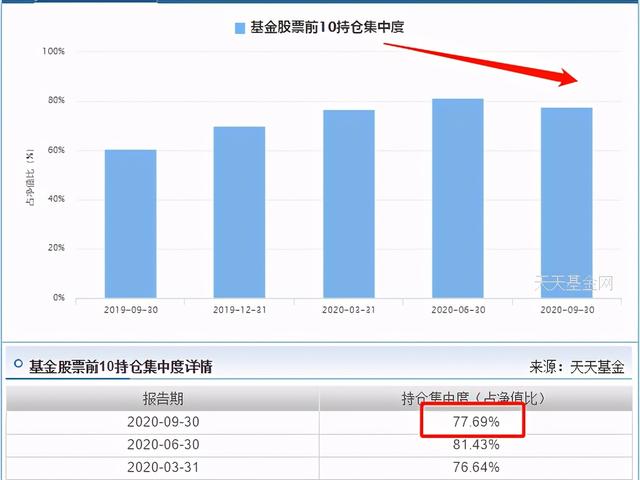Select the 2020-06-30 table row date
This screenshot has height=480, width=640.
pyautogui.click(x=163, y=445)
